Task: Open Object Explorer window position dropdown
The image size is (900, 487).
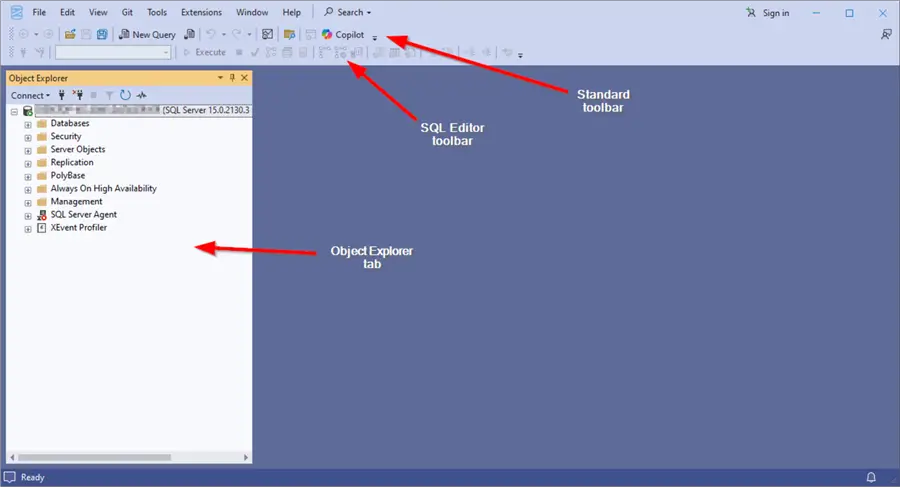Action: [220, 78]
